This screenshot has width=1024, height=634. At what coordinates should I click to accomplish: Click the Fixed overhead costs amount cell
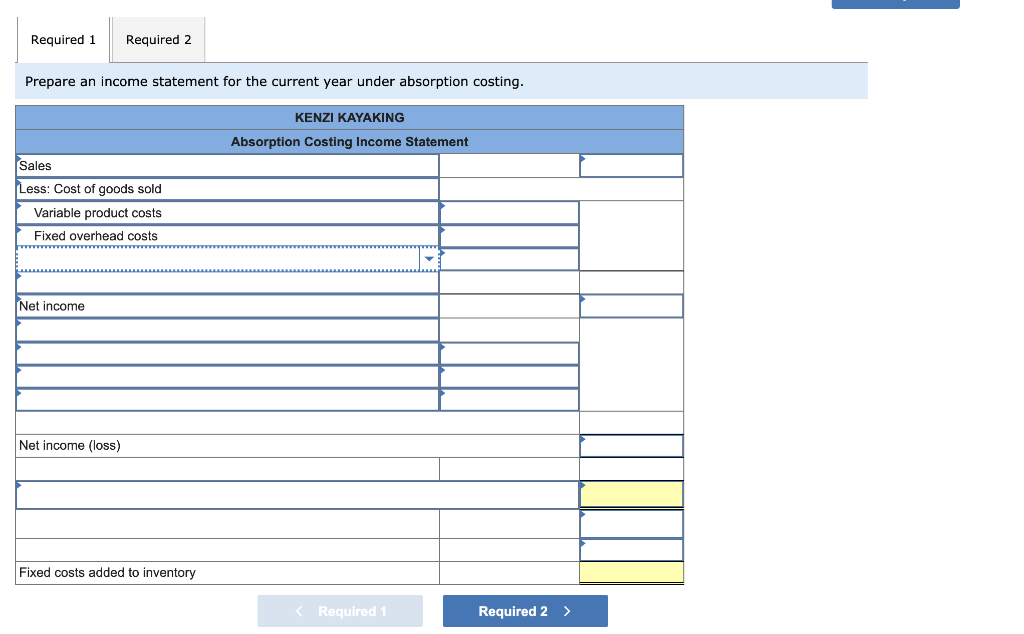(508, 235)
